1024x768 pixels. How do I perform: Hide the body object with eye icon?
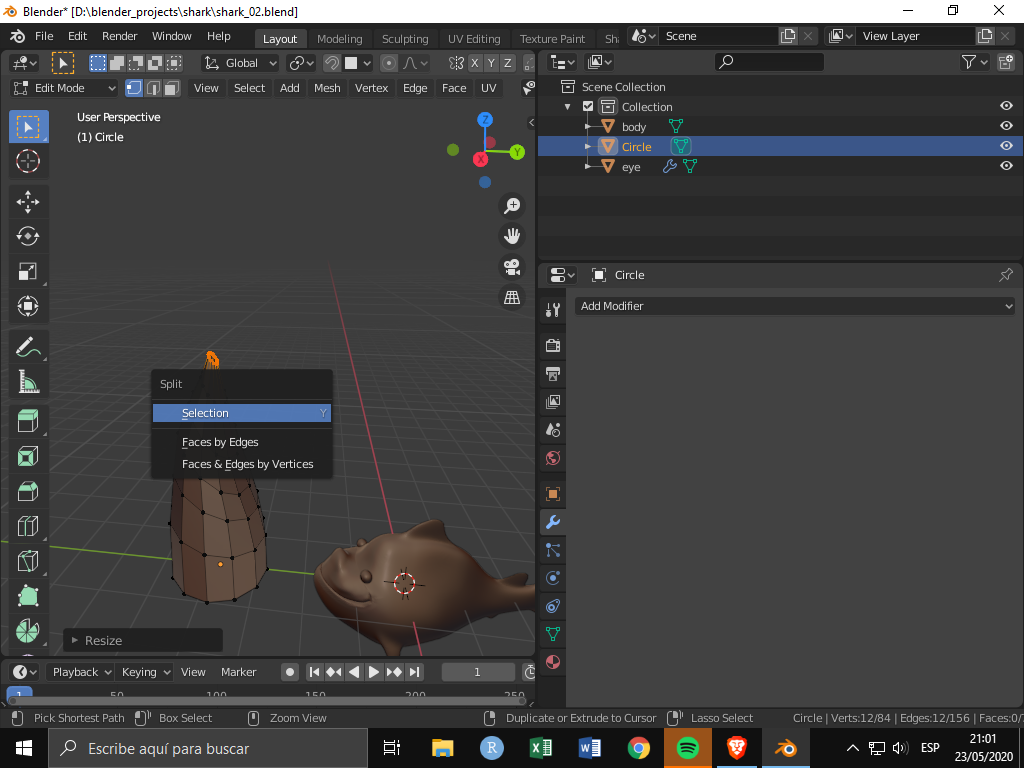pyautogui.click(x=1006, y=127)
